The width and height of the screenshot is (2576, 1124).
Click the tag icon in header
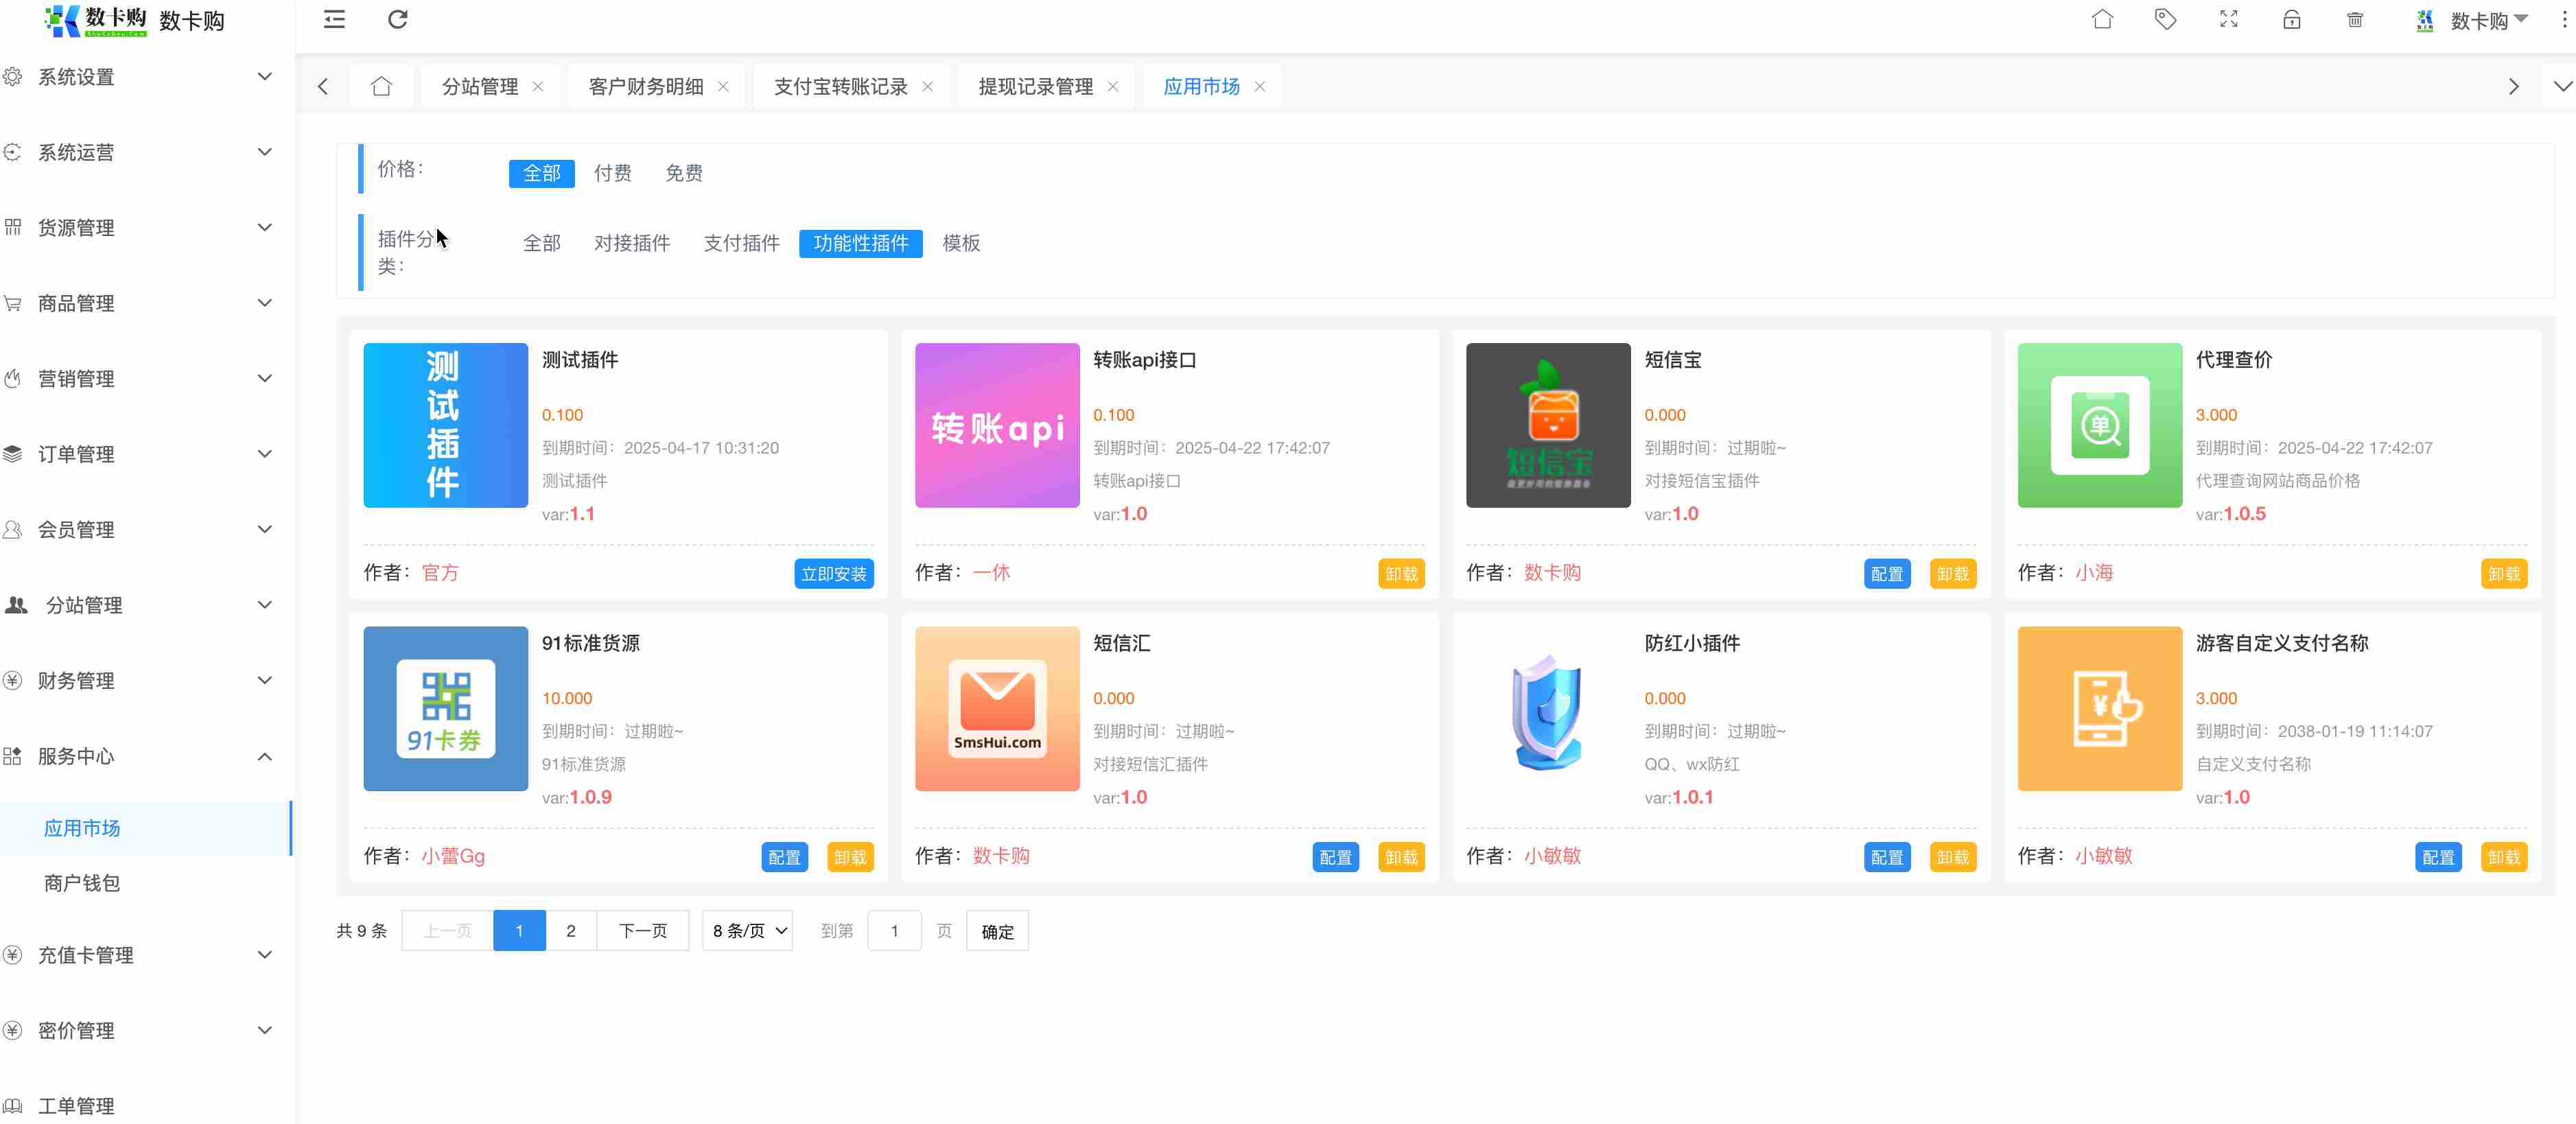coord(2165,19)
